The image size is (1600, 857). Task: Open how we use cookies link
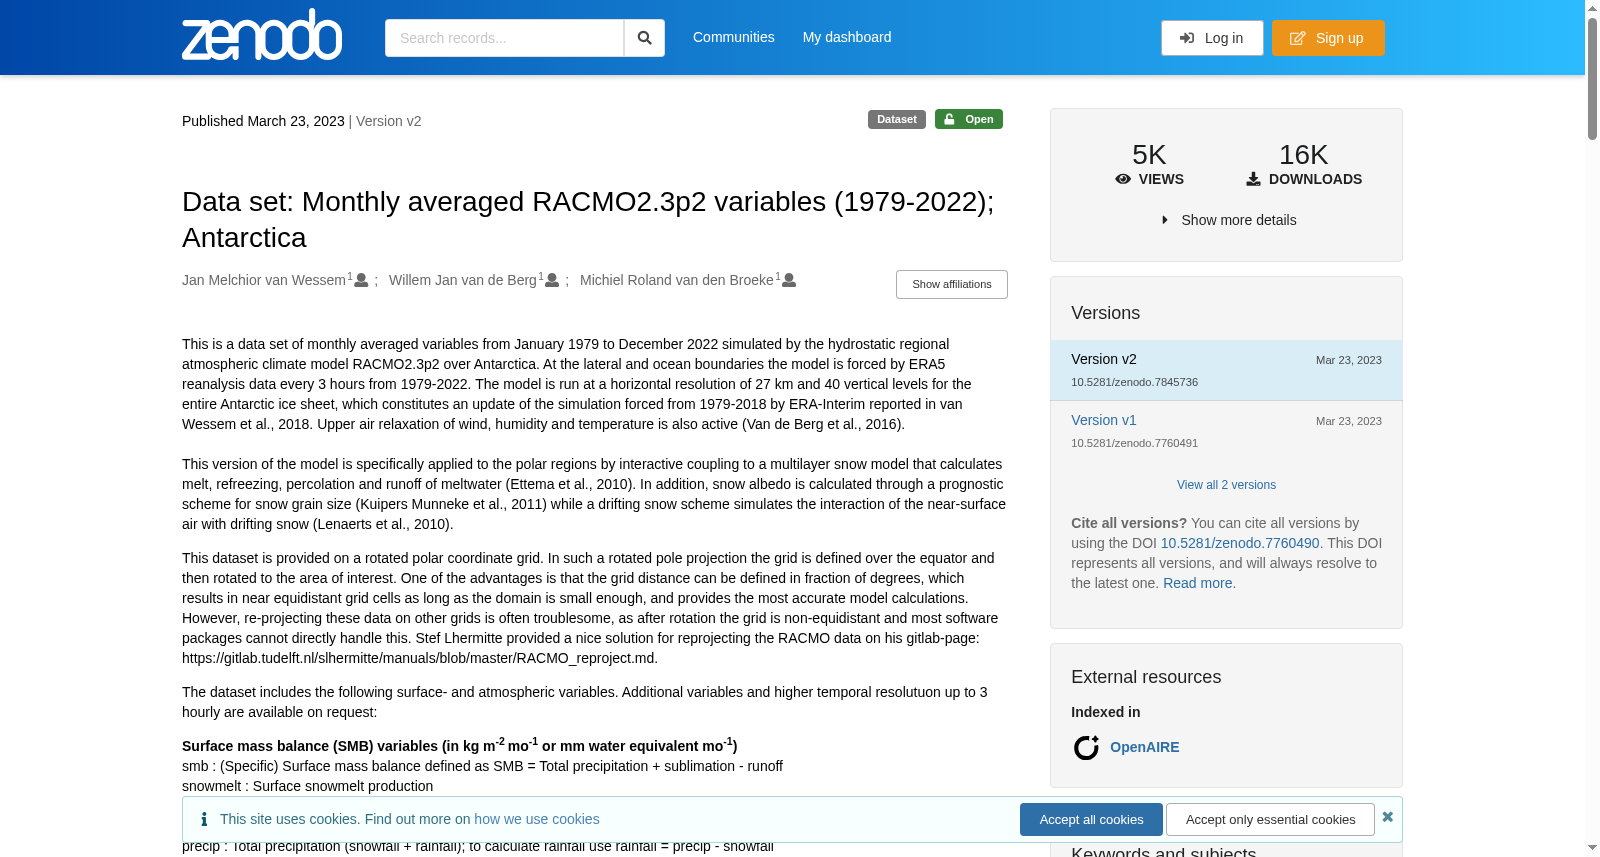pyautogui.click(x=537, y=819)
